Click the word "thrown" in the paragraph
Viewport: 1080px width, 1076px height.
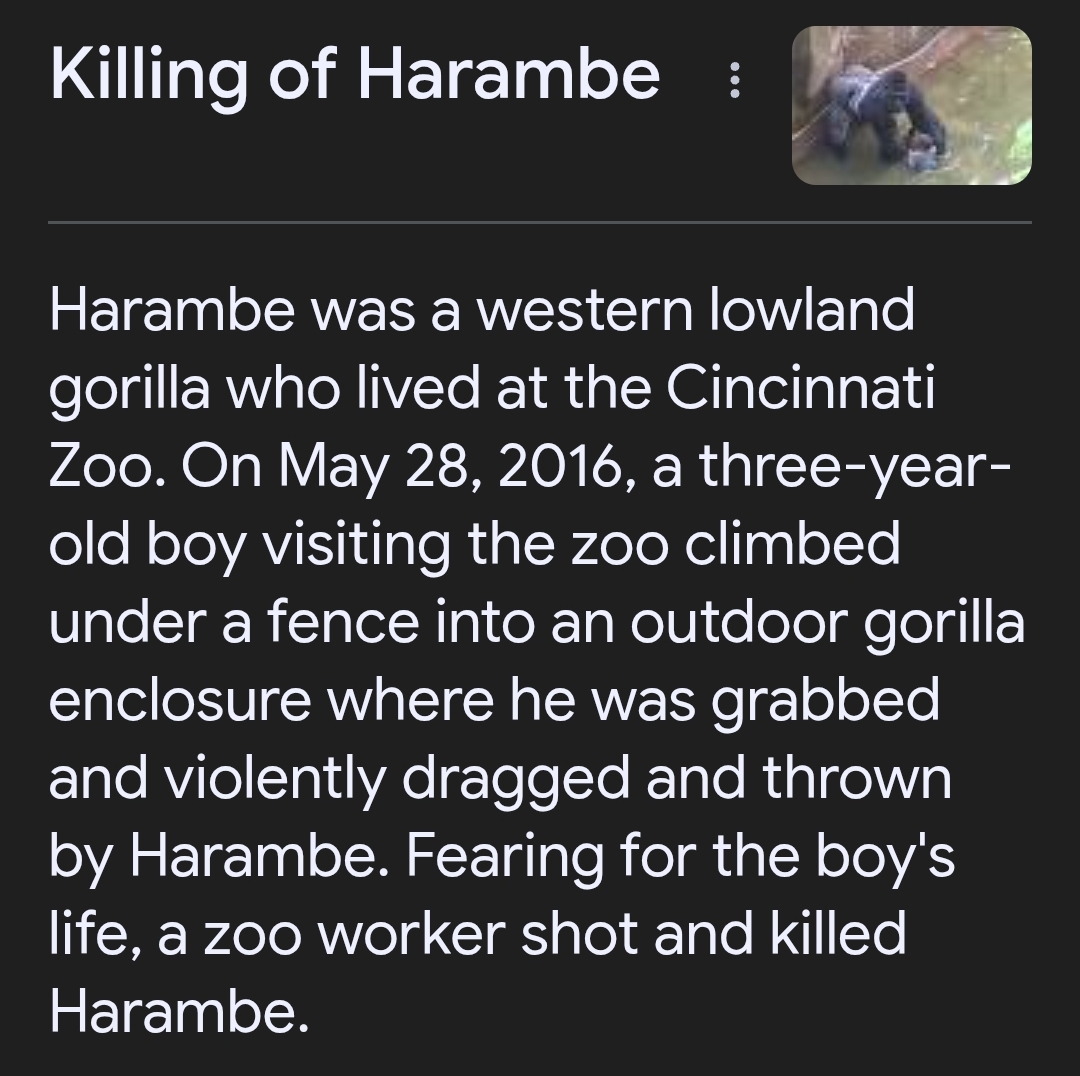click(857, 778)
